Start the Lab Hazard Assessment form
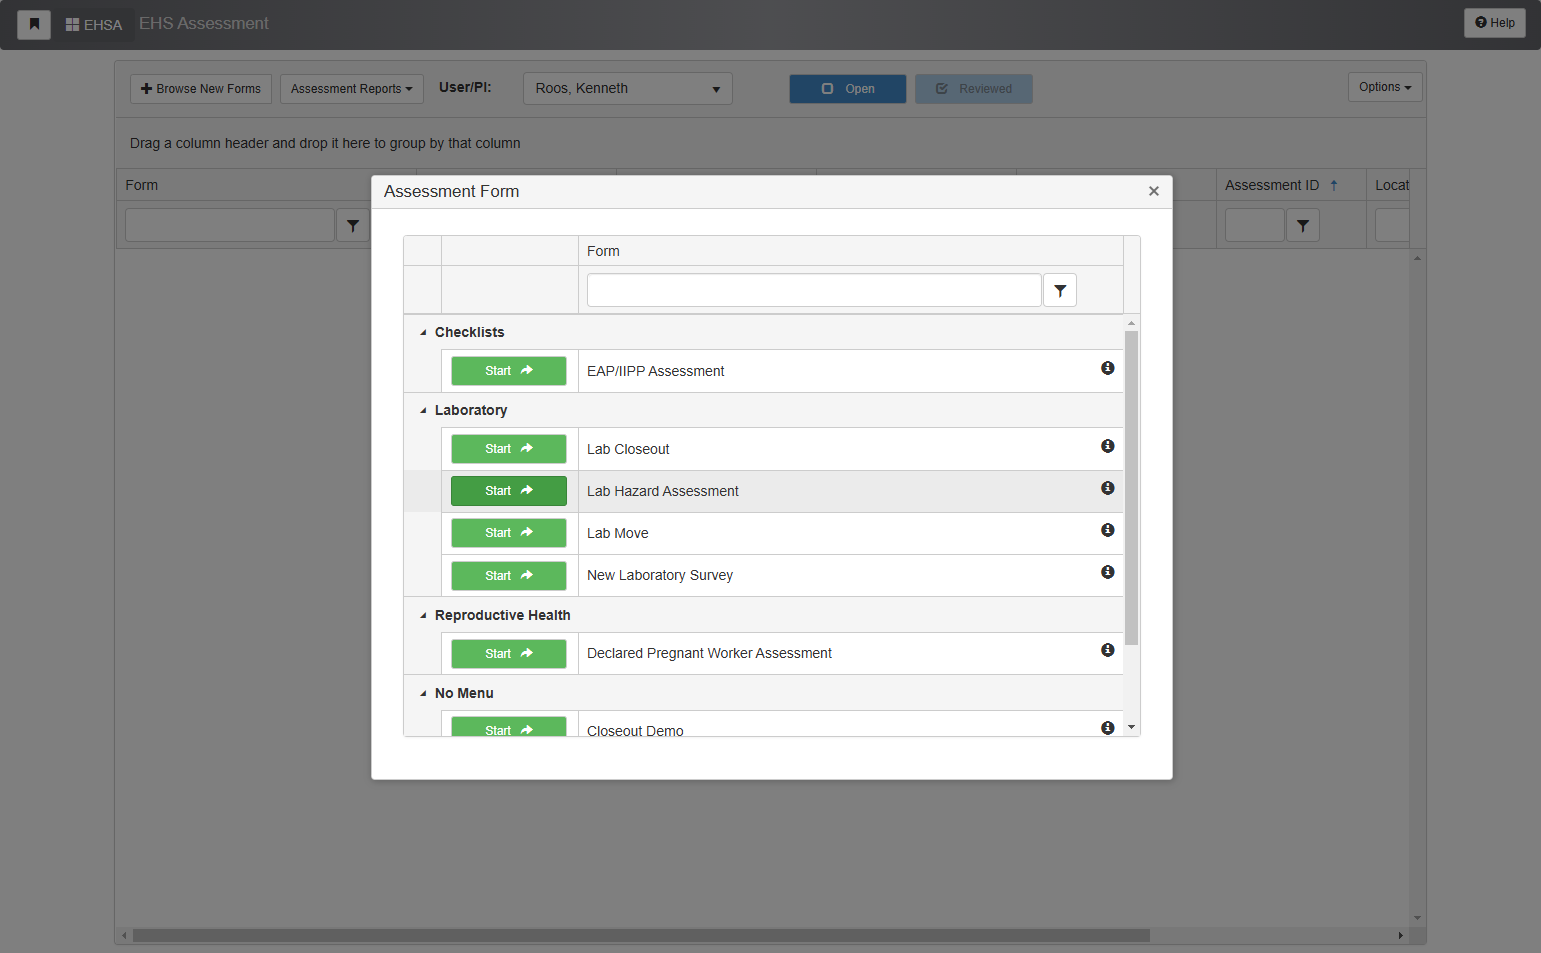This screenshot has height=953, width=1541. pos(509,491)
